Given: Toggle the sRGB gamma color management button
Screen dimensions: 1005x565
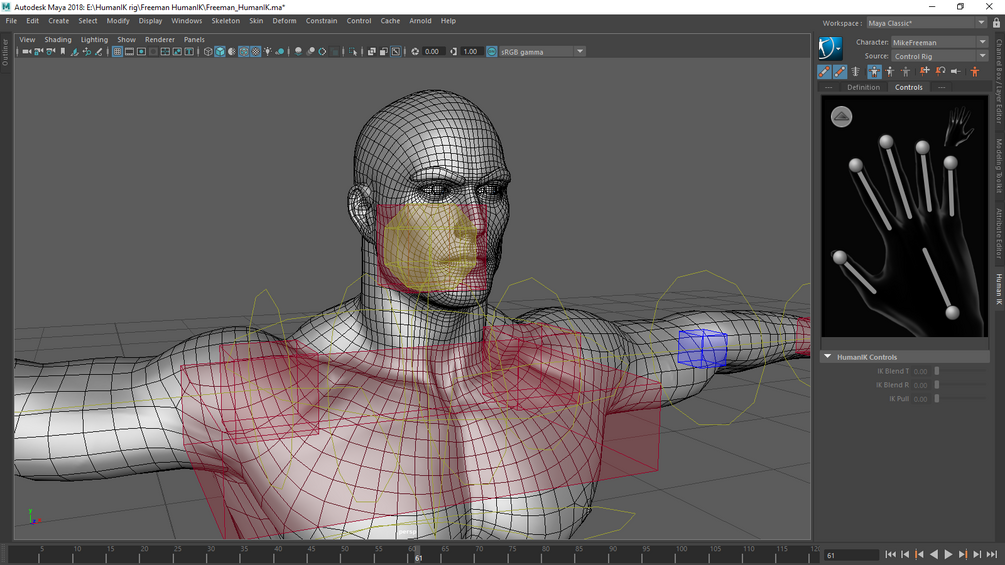Looking at the screenshot, I should pos(492,51).
